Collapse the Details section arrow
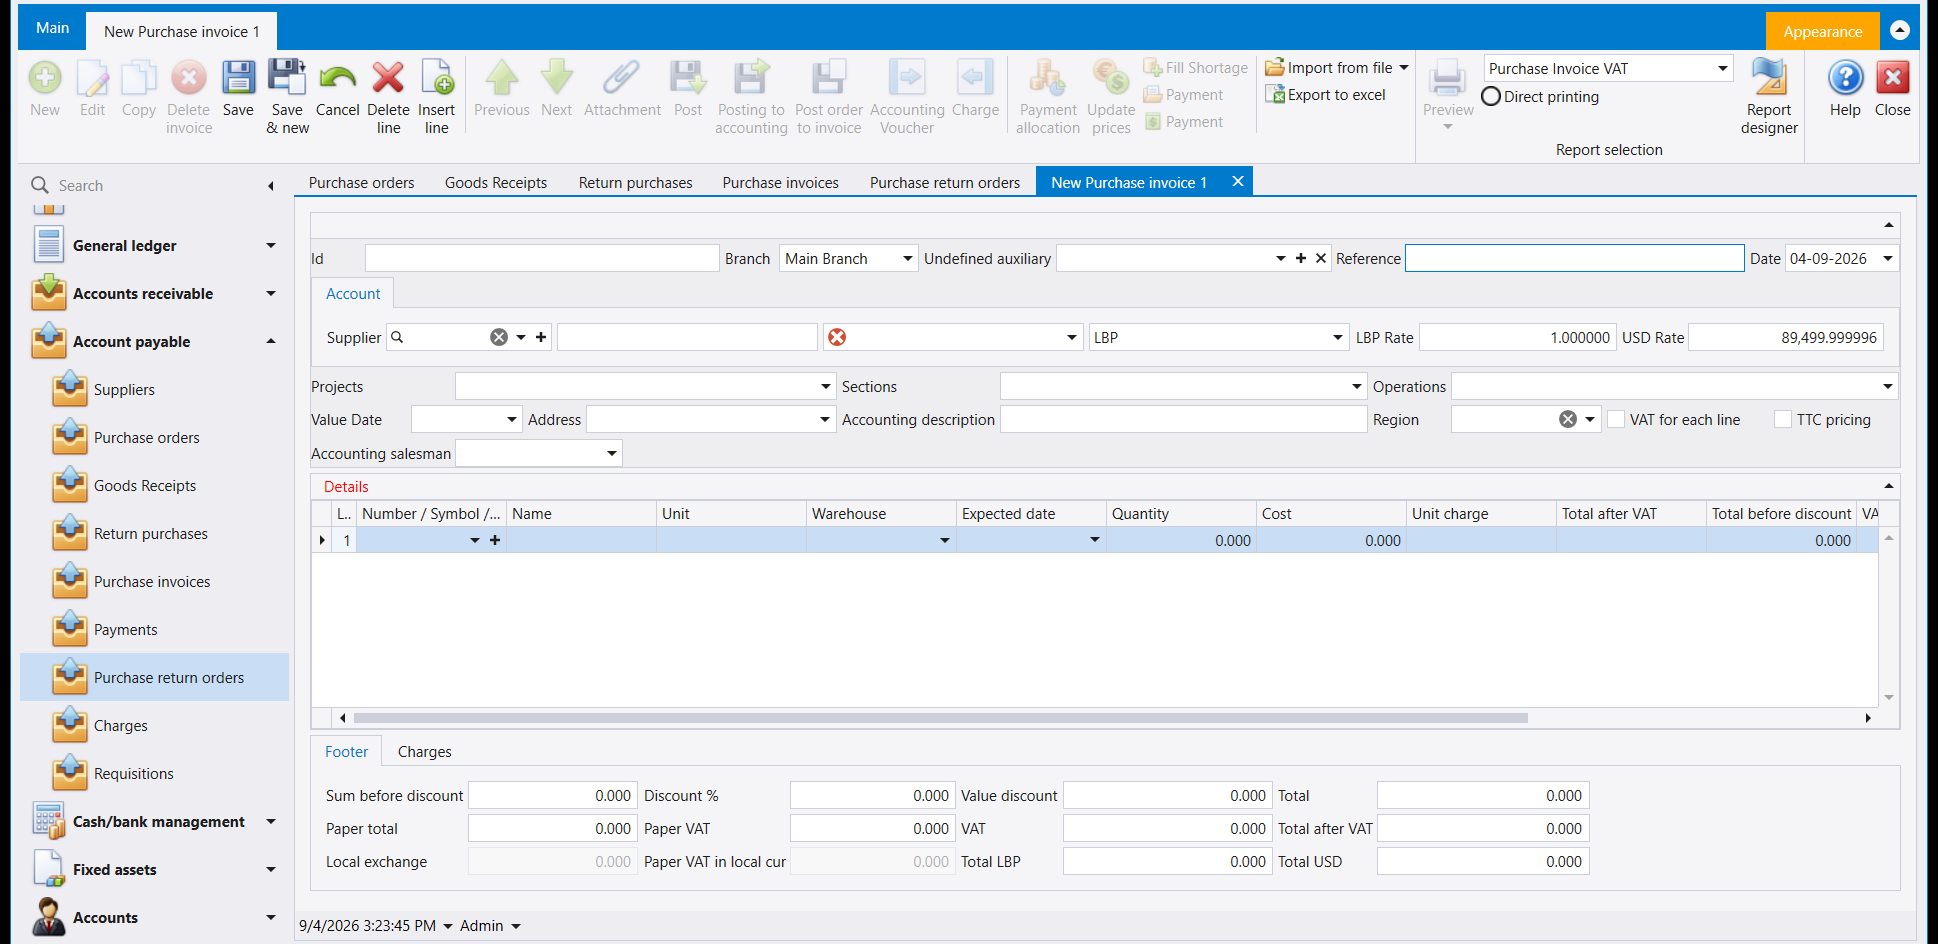Image resolution: width=1938 pixels, height=944 pixels. point(1888,486)
